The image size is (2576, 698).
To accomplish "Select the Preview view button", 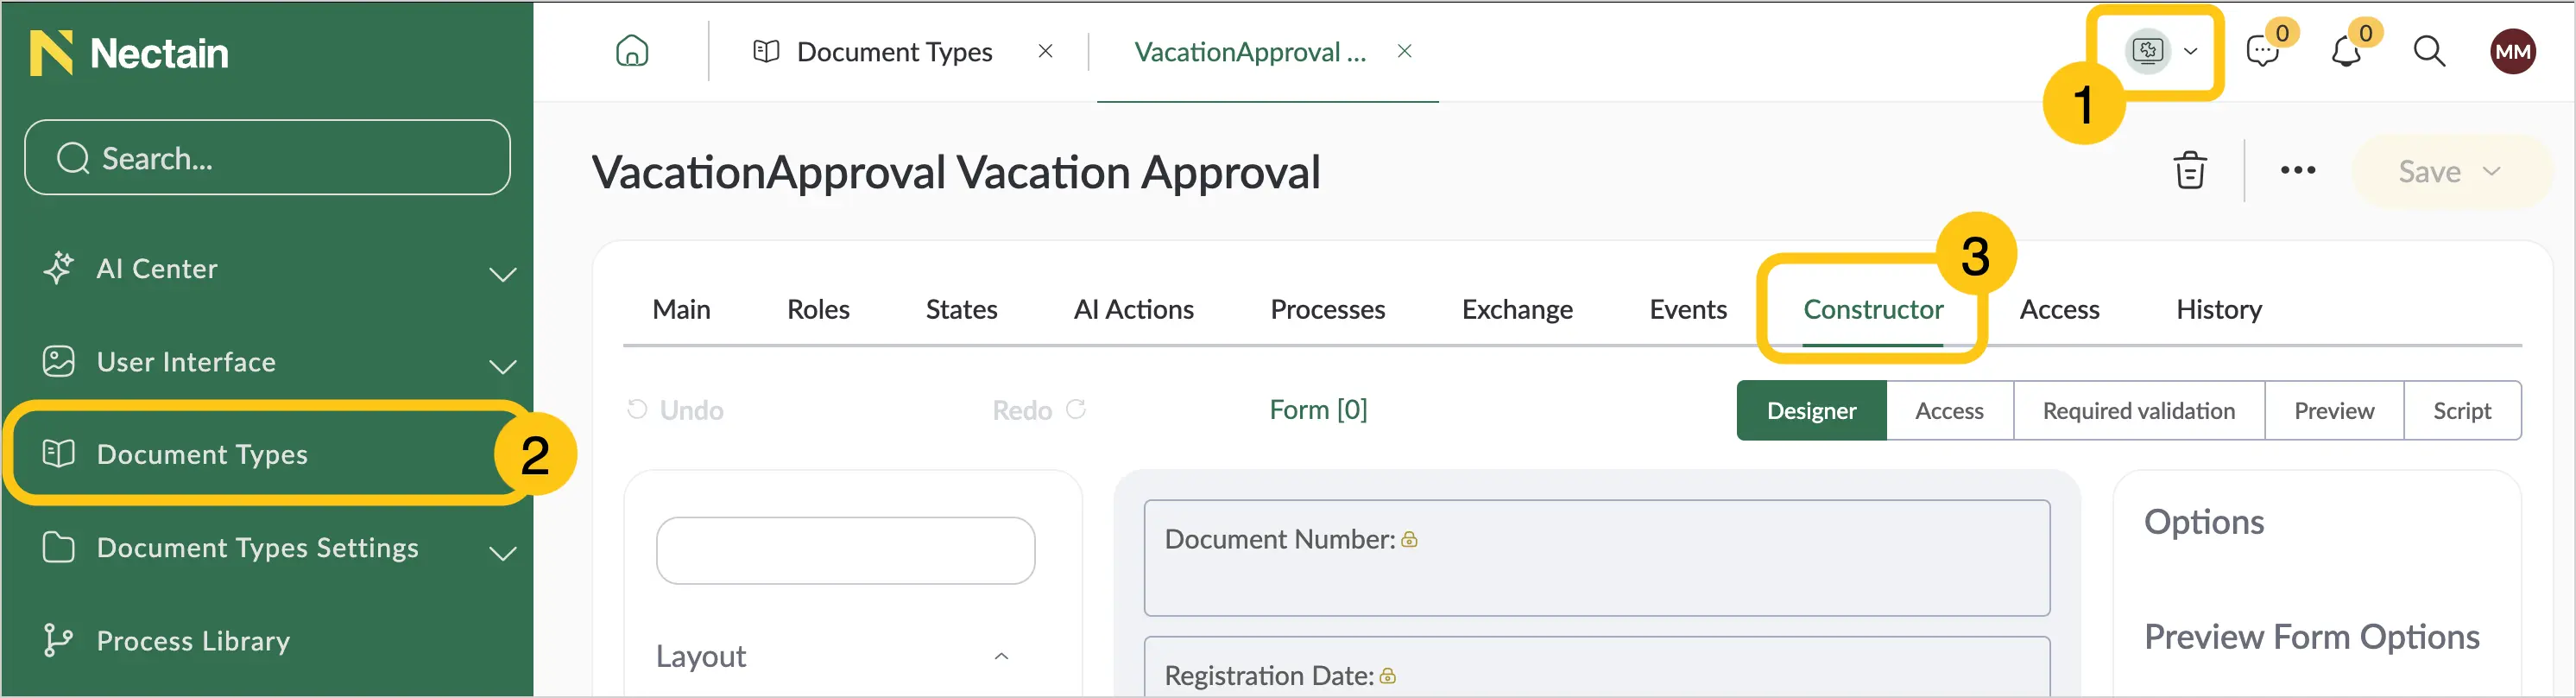I will 2334,411.
